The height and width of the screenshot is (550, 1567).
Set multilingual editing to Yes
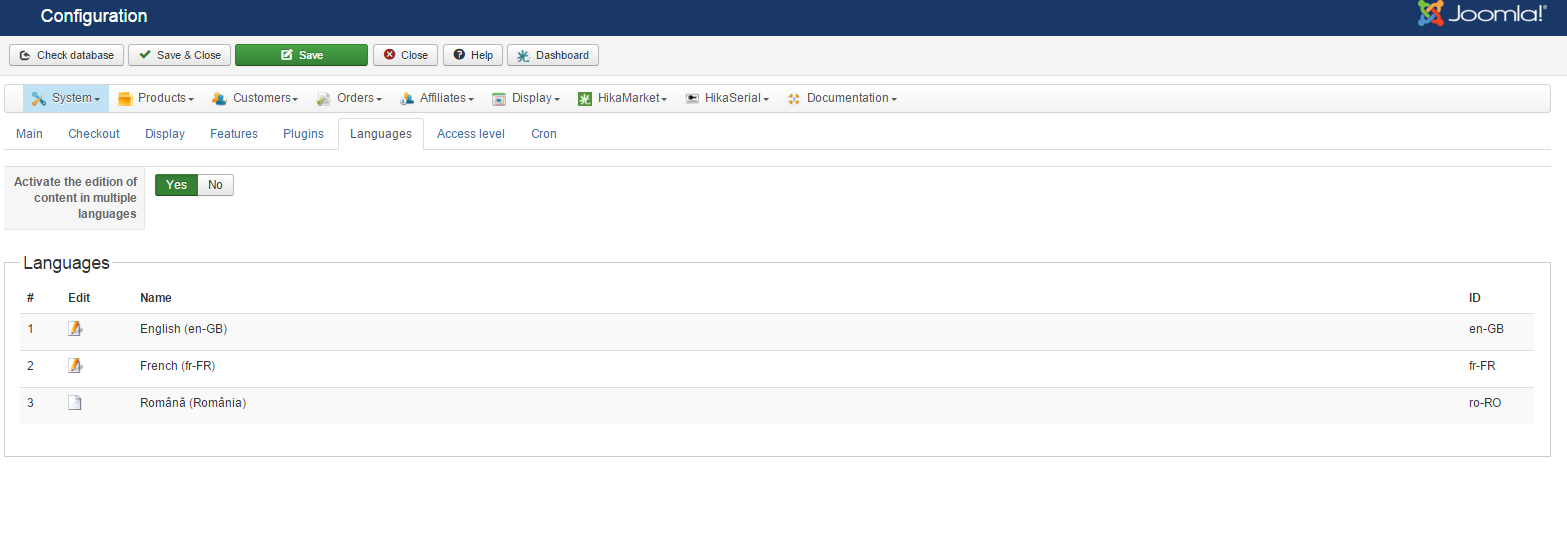177,185
